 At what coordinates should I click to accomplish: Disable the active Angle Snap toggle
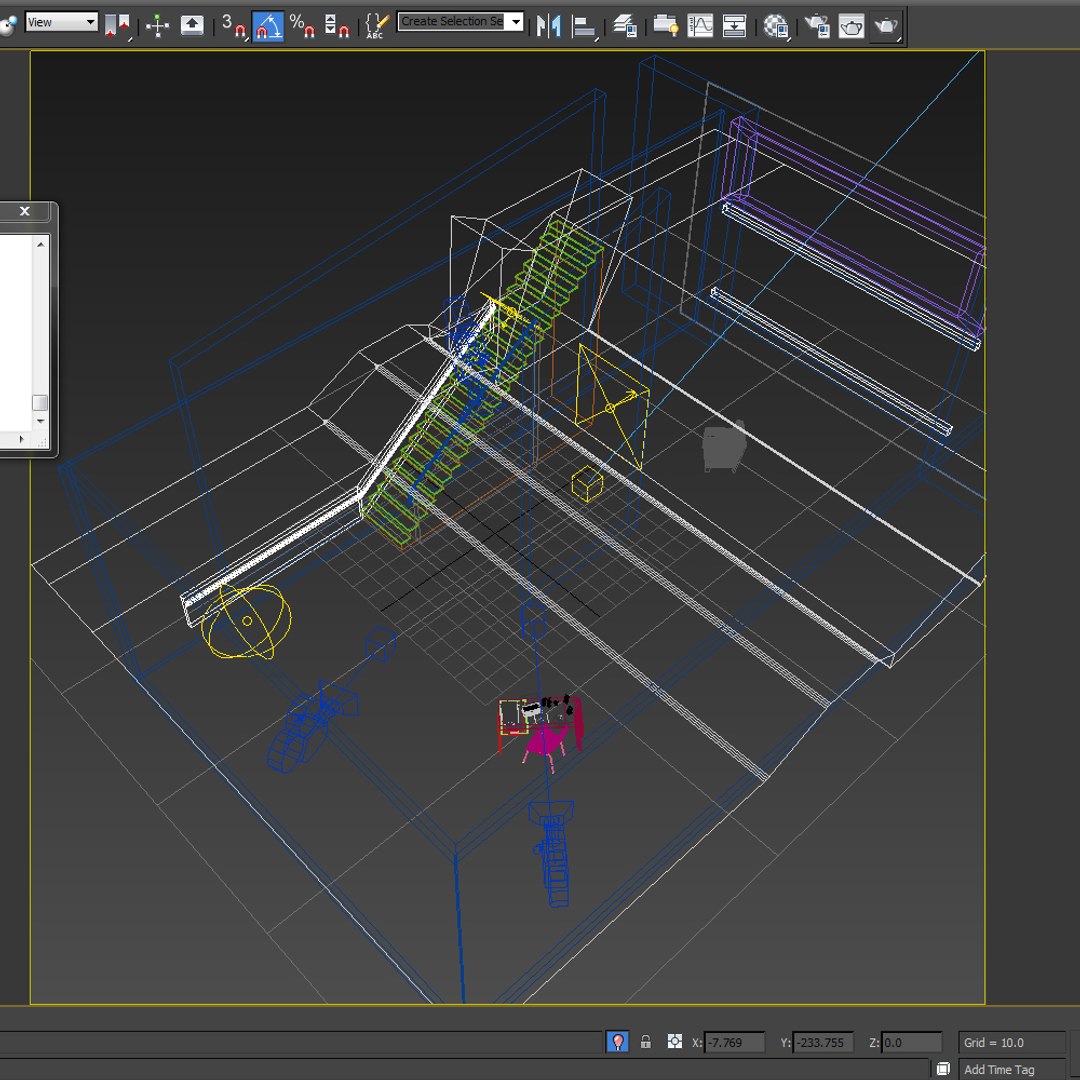pyautogui.click(x=268, y=26)
